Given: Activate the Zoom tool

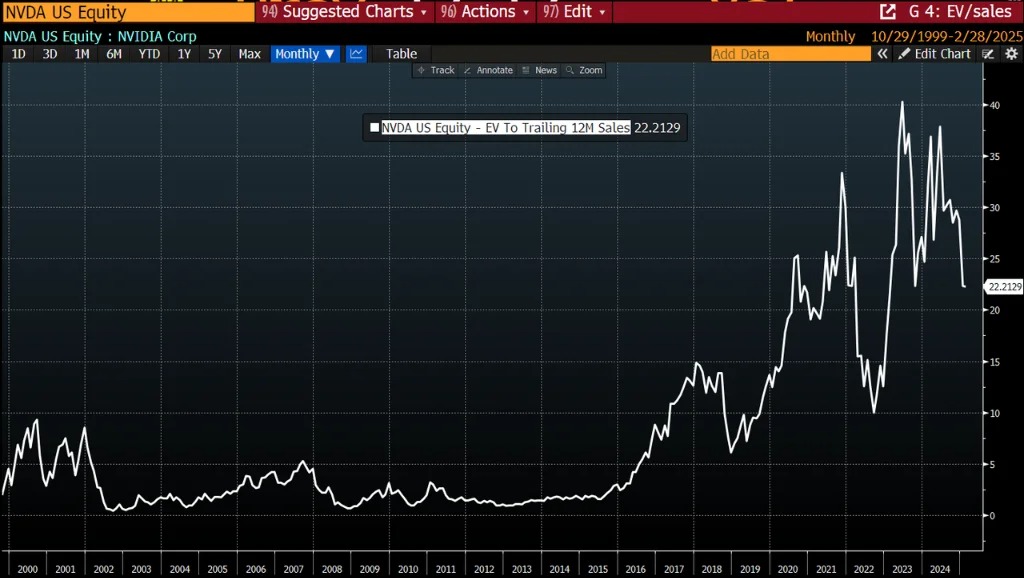Looking at the screenshot, I should pyautogui.click(x=584, y=70).
